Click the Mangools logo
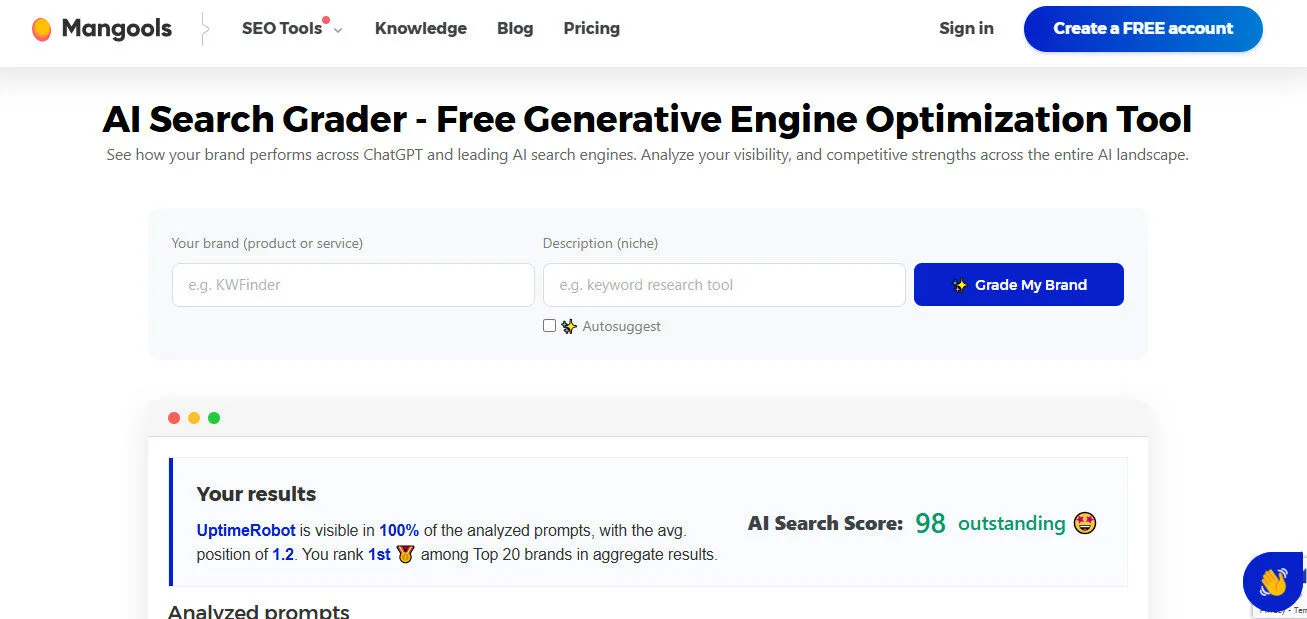Image resolution: width=1307 pixels, height=619 pixels. pos(99,28)
